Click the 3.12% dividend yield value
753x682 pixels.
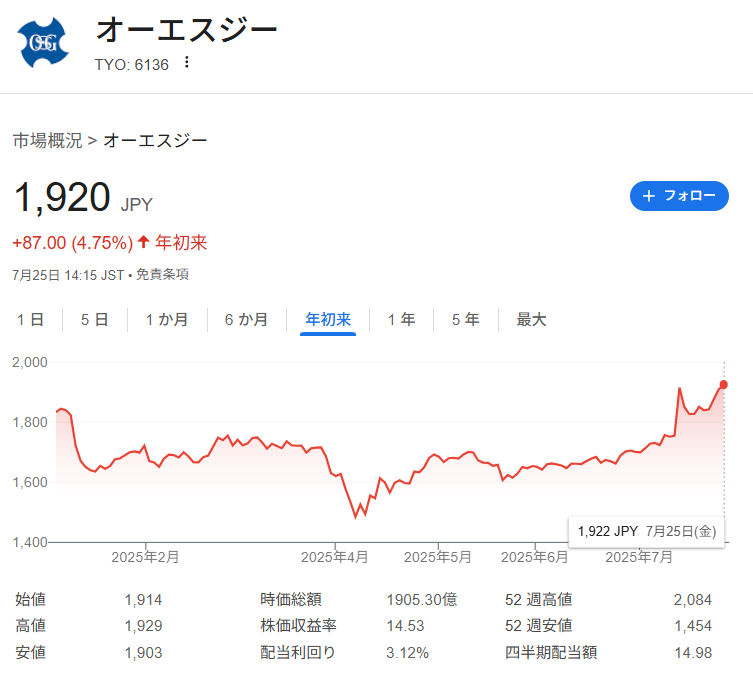(407, 653)
